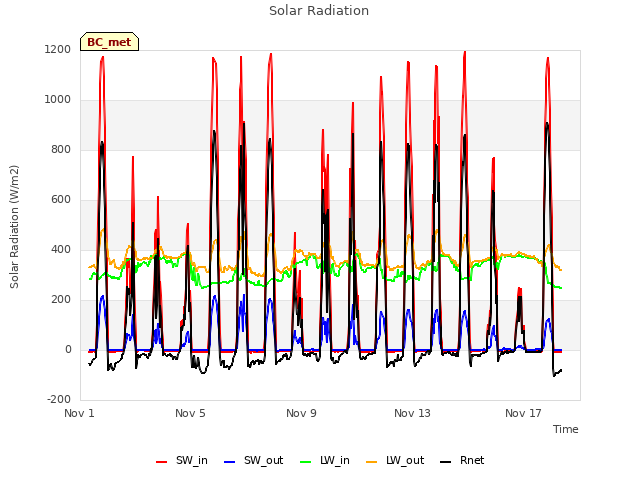Click the 800 y-axis tick label
The image size is (640, 480).
click(x=61, y=149)
